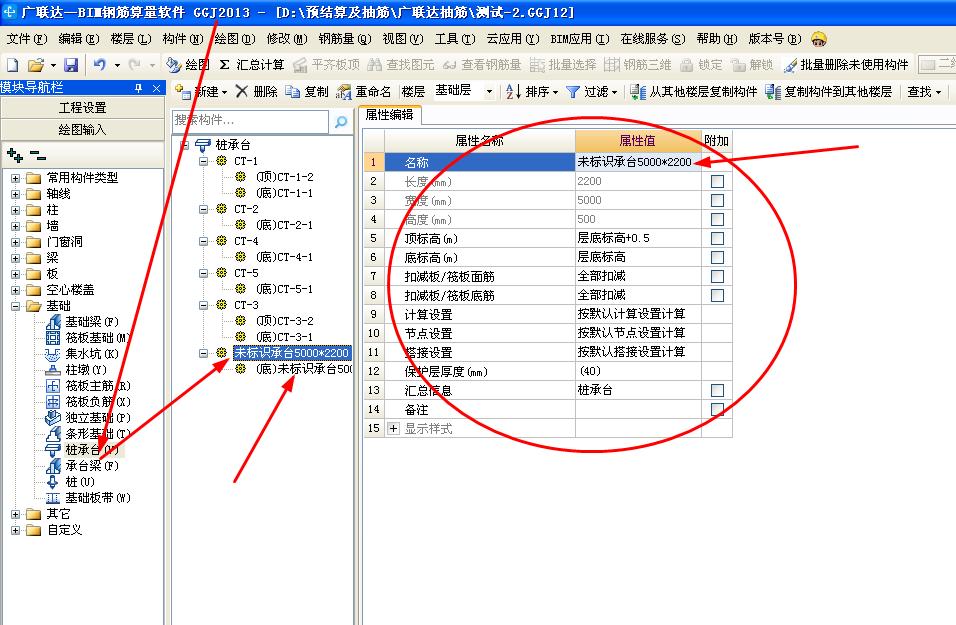Open the 查找 find dropdown
This screenshot has height=625, width=956.
click(x=924, y=92)
